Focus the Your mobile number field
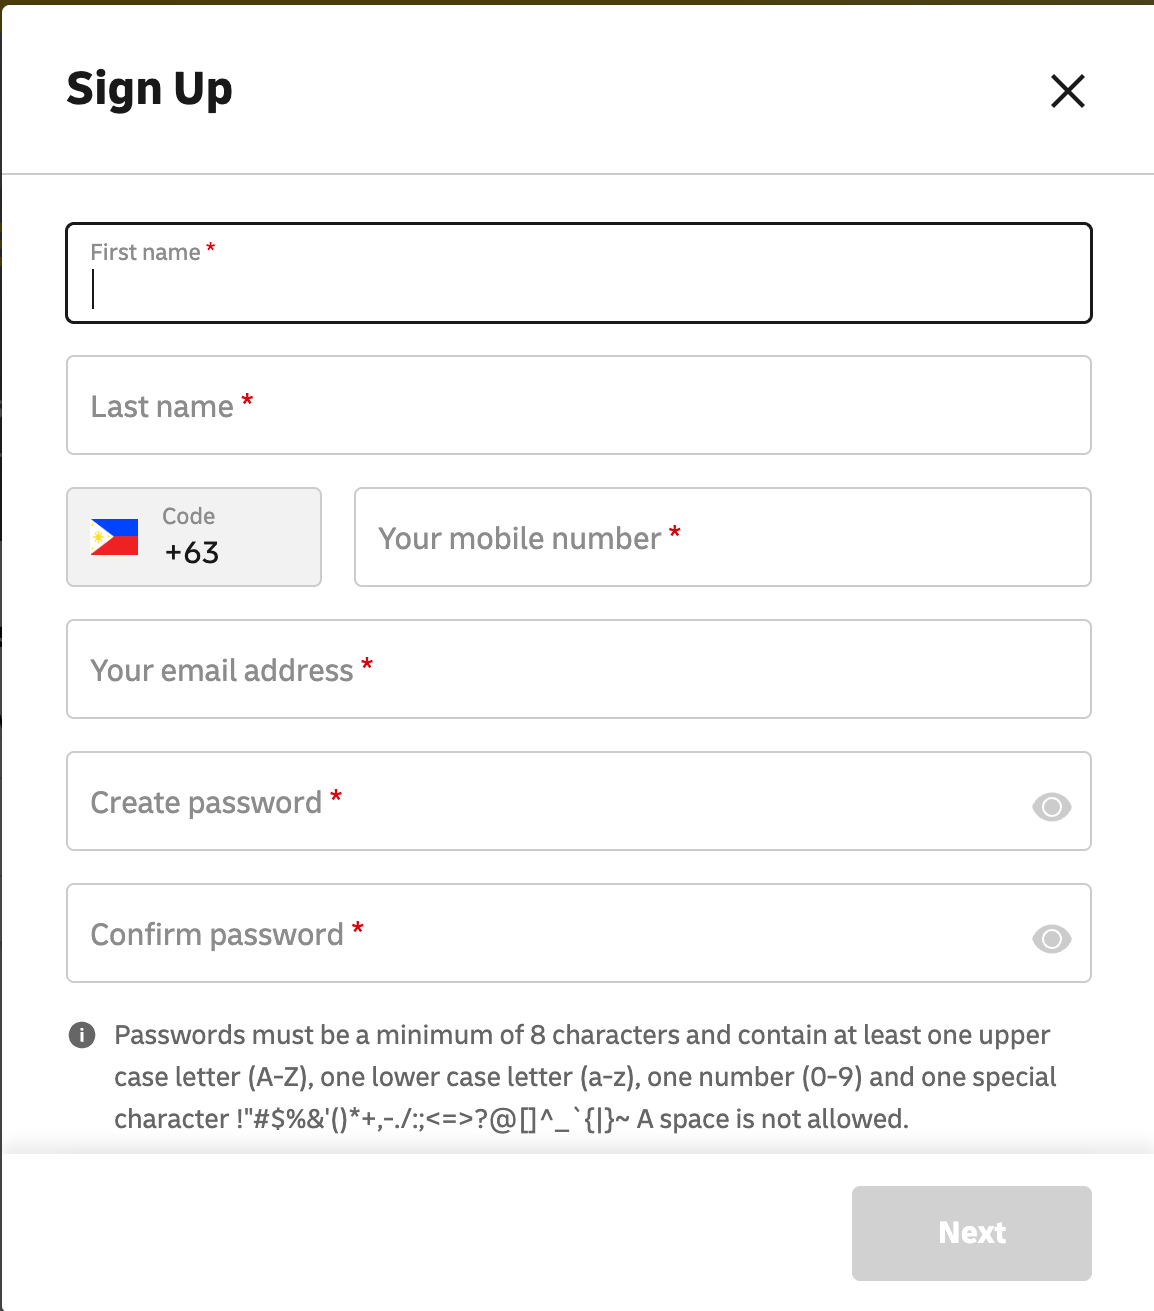The height and width of the screenshot is (1311, 1154). click(x=722, y=537)
